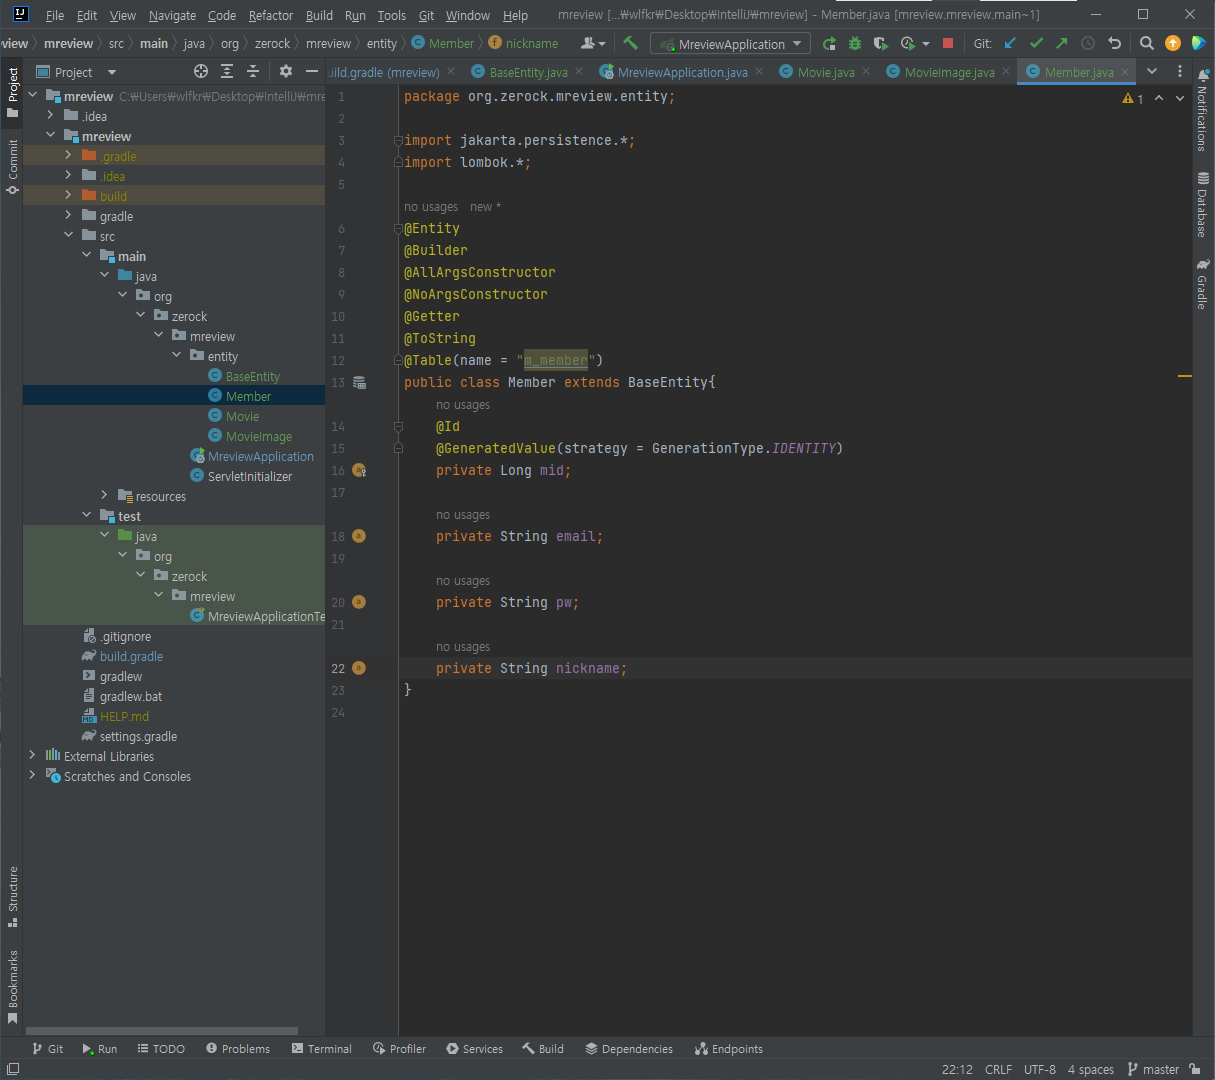Toggle the Project side tab
The width and height of the screenshot is (1215, 1080).
(12, 92)
